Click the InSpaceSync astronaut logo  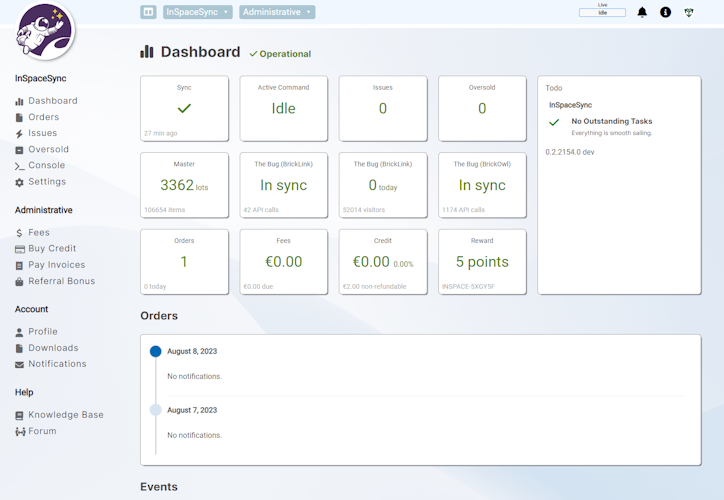pyautogui.click(x=43, y=31)
